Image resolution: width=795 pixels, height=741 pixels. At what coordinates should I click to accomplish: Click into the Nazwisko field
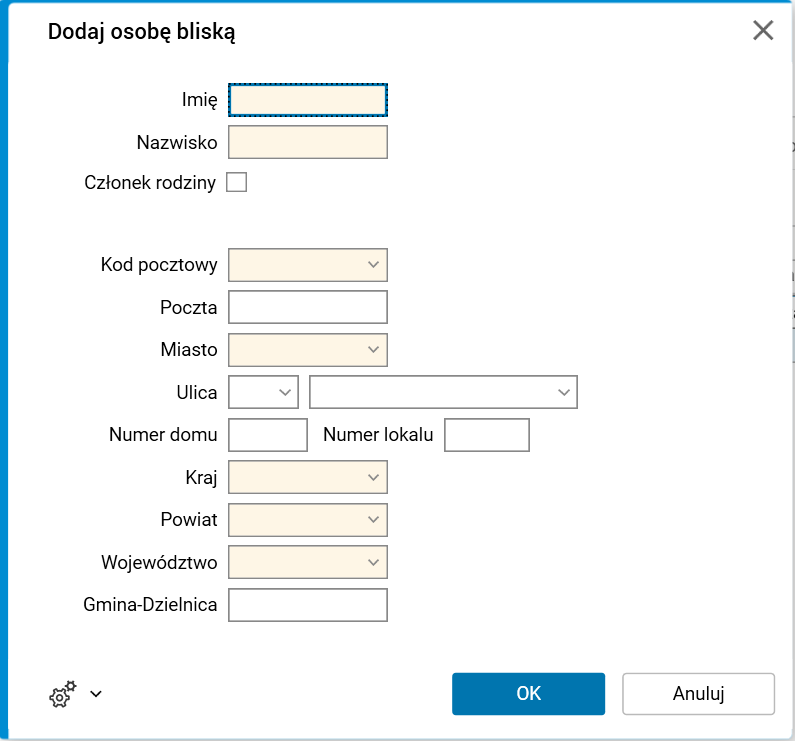(307, 142)
